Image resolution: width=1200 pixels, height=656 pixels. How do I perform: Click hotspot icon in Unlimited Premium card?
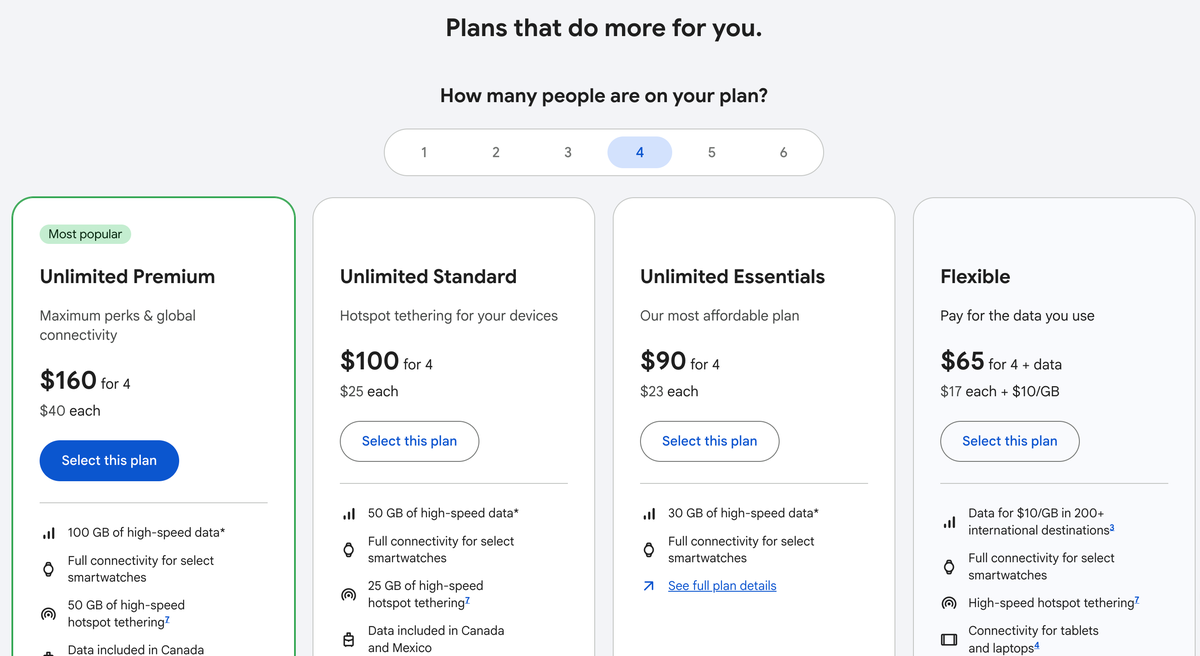coord(48,614)
